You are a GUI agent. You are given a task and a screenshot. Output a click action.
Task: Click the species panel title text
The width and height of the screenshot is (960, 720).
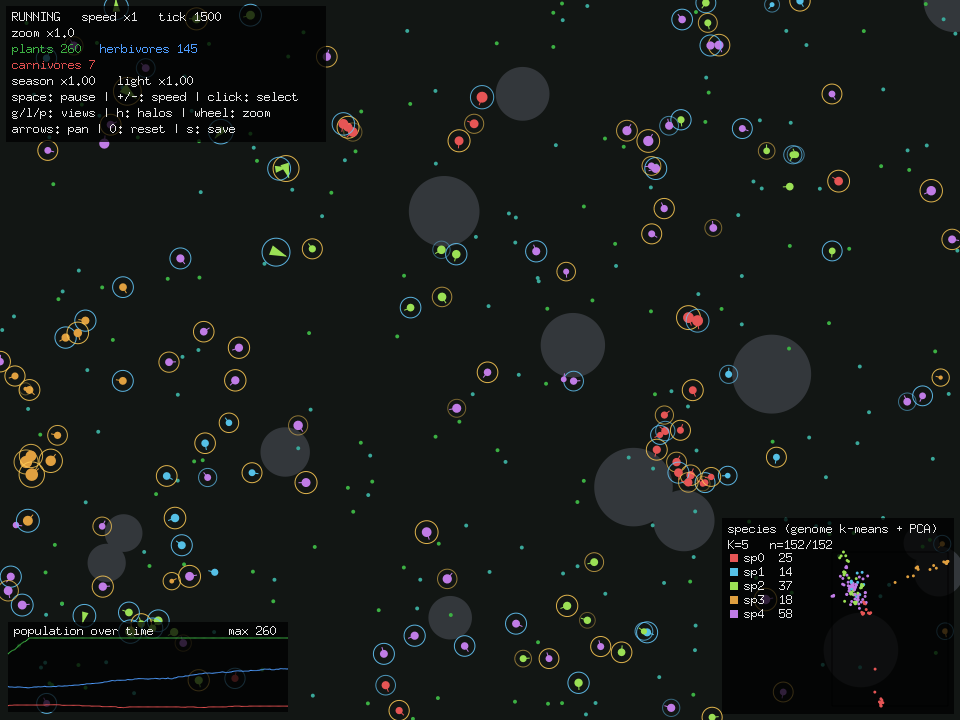click(832, 530)
